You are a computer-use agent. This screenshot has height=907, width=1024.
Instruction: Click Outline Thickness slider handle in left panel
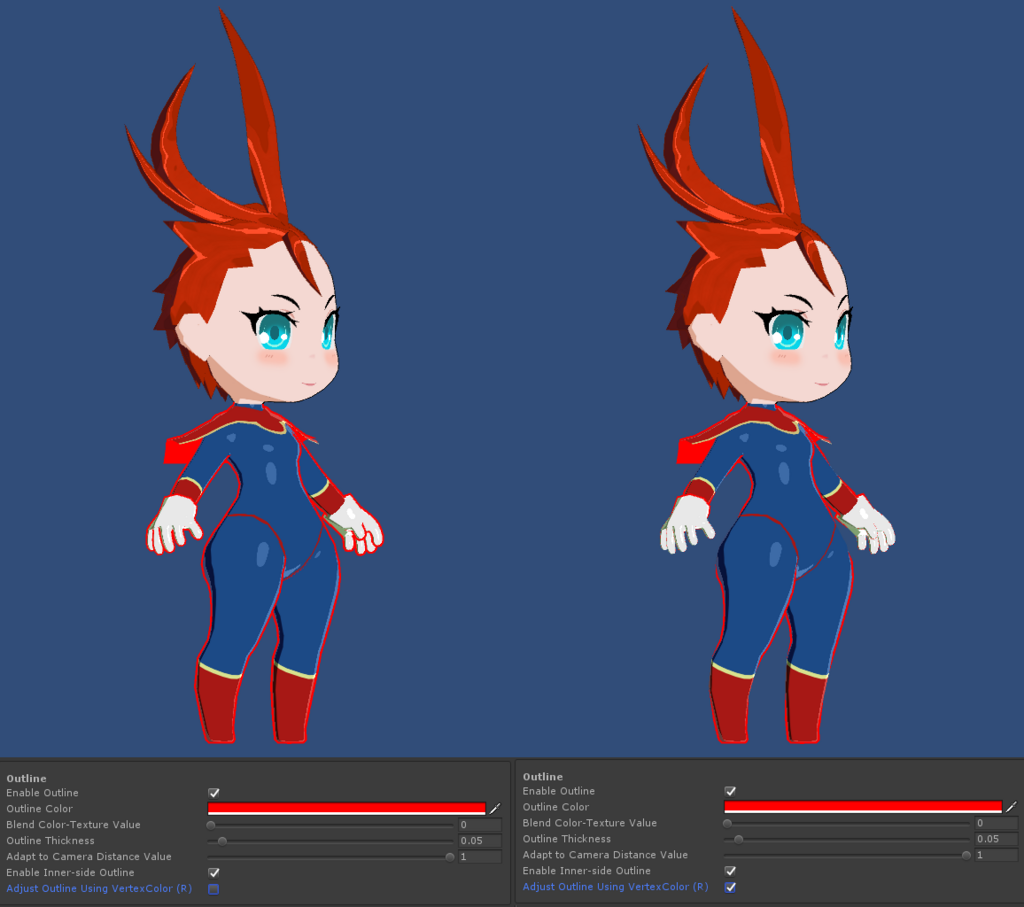pyautogui.click(x=222, y=840)
